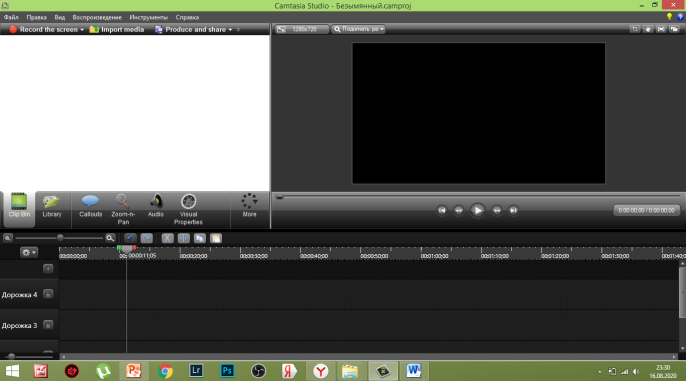Open the timeline settings gear dropdown
686x381 pixels.
(x=29, y=252)
